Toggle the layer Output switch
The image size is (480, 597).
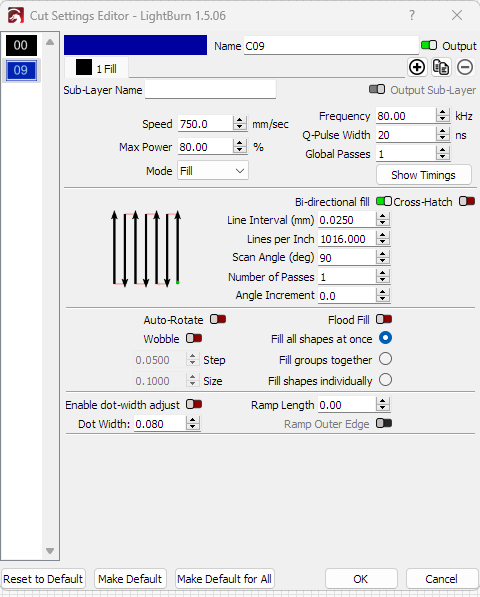pyautogui.click(x=429, y=45)
